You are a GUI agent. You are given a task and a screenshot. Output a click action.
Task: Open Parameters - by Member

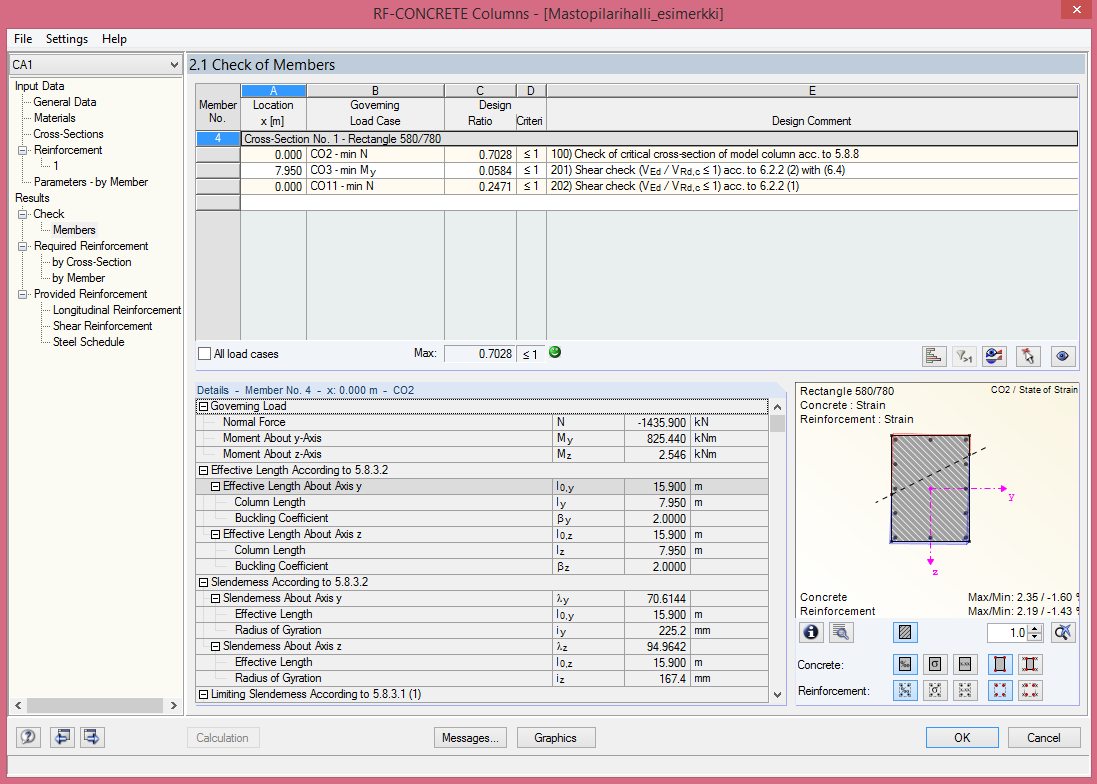click(91, 182)
